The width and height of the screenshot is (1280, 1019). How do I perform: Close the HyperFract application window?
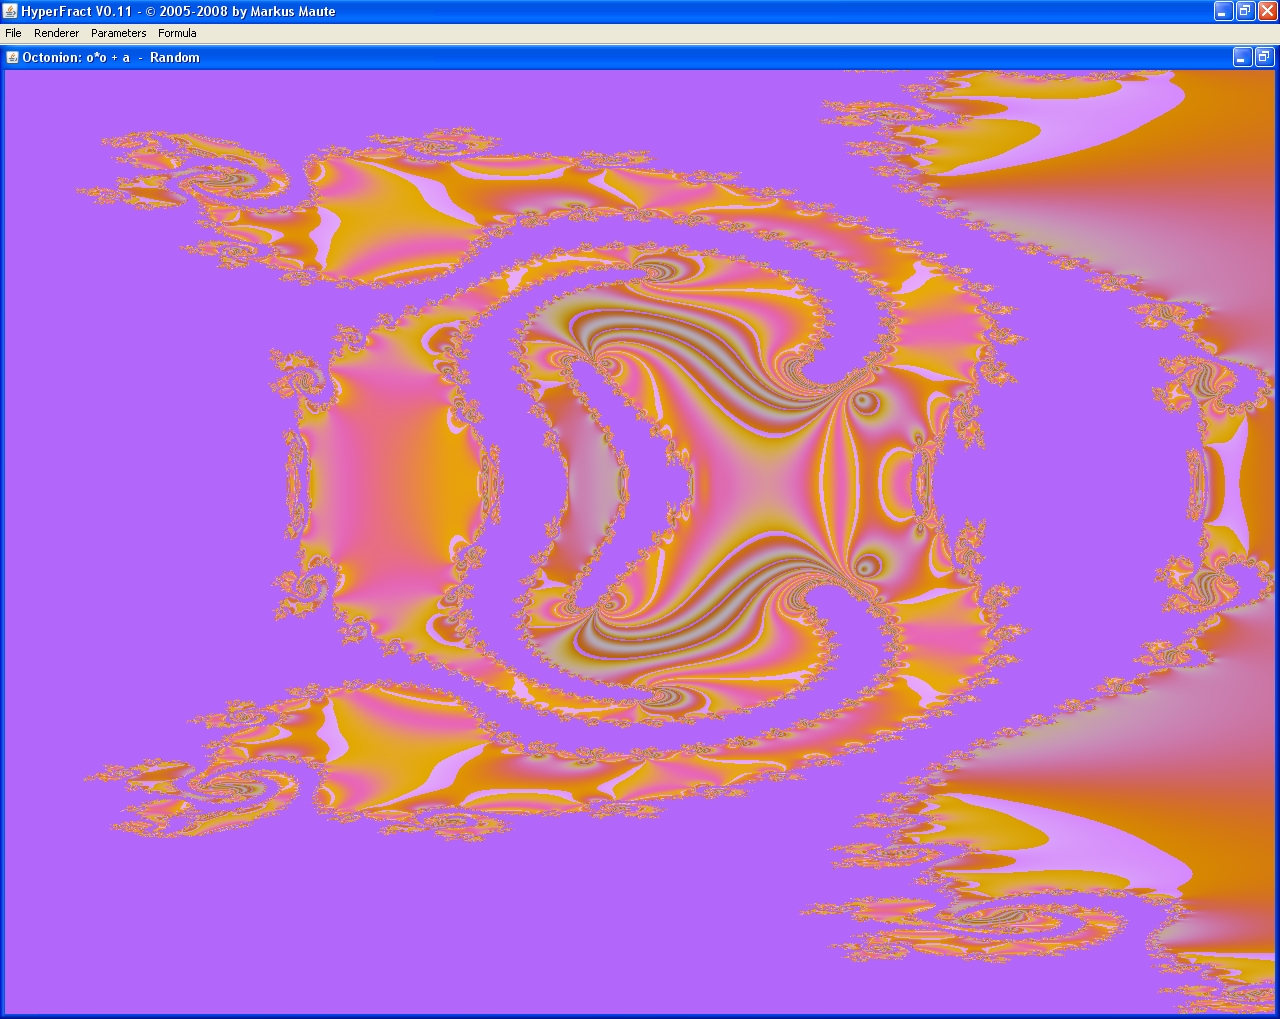(1267, 11)
